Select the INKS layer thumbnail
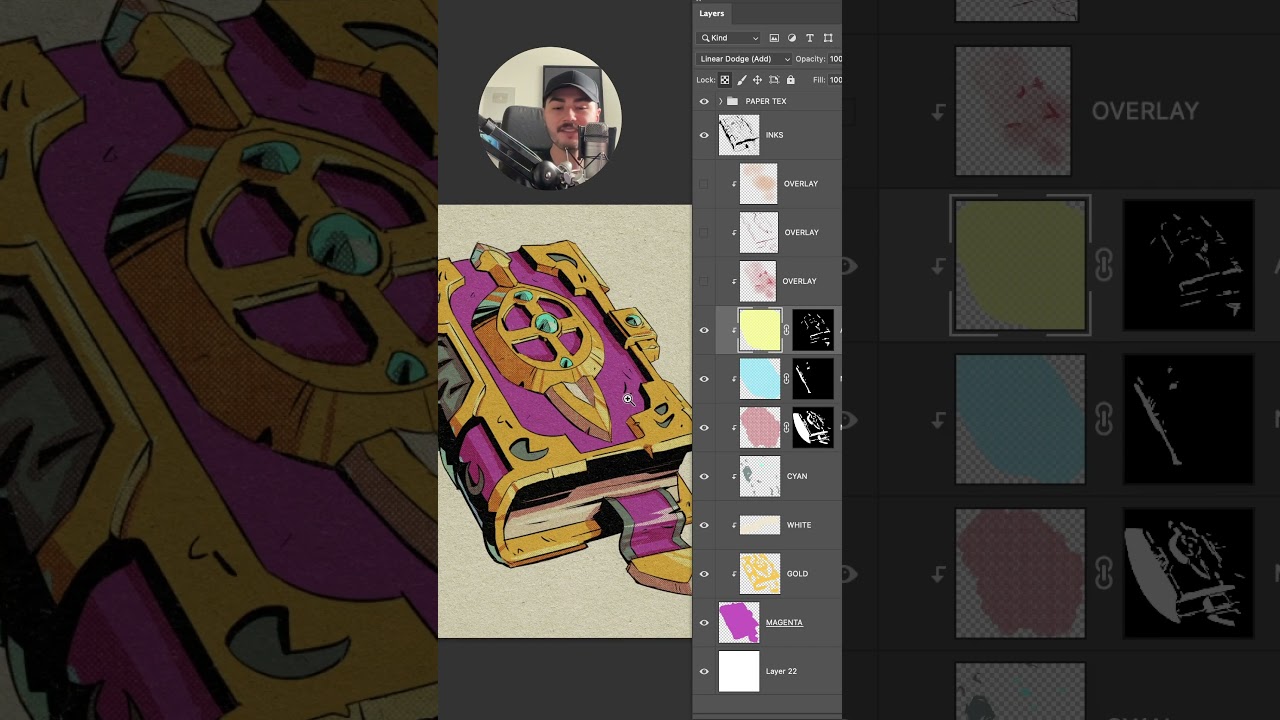Image resolution: width=1280 pixels, height=720 pixels. [x=739, y=135]
